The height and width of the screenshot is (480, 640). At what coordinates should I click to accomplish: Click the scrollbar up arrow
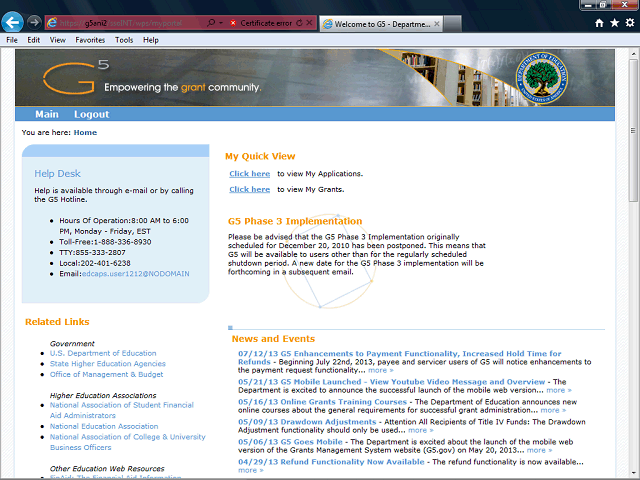click(x=633, y=53)
